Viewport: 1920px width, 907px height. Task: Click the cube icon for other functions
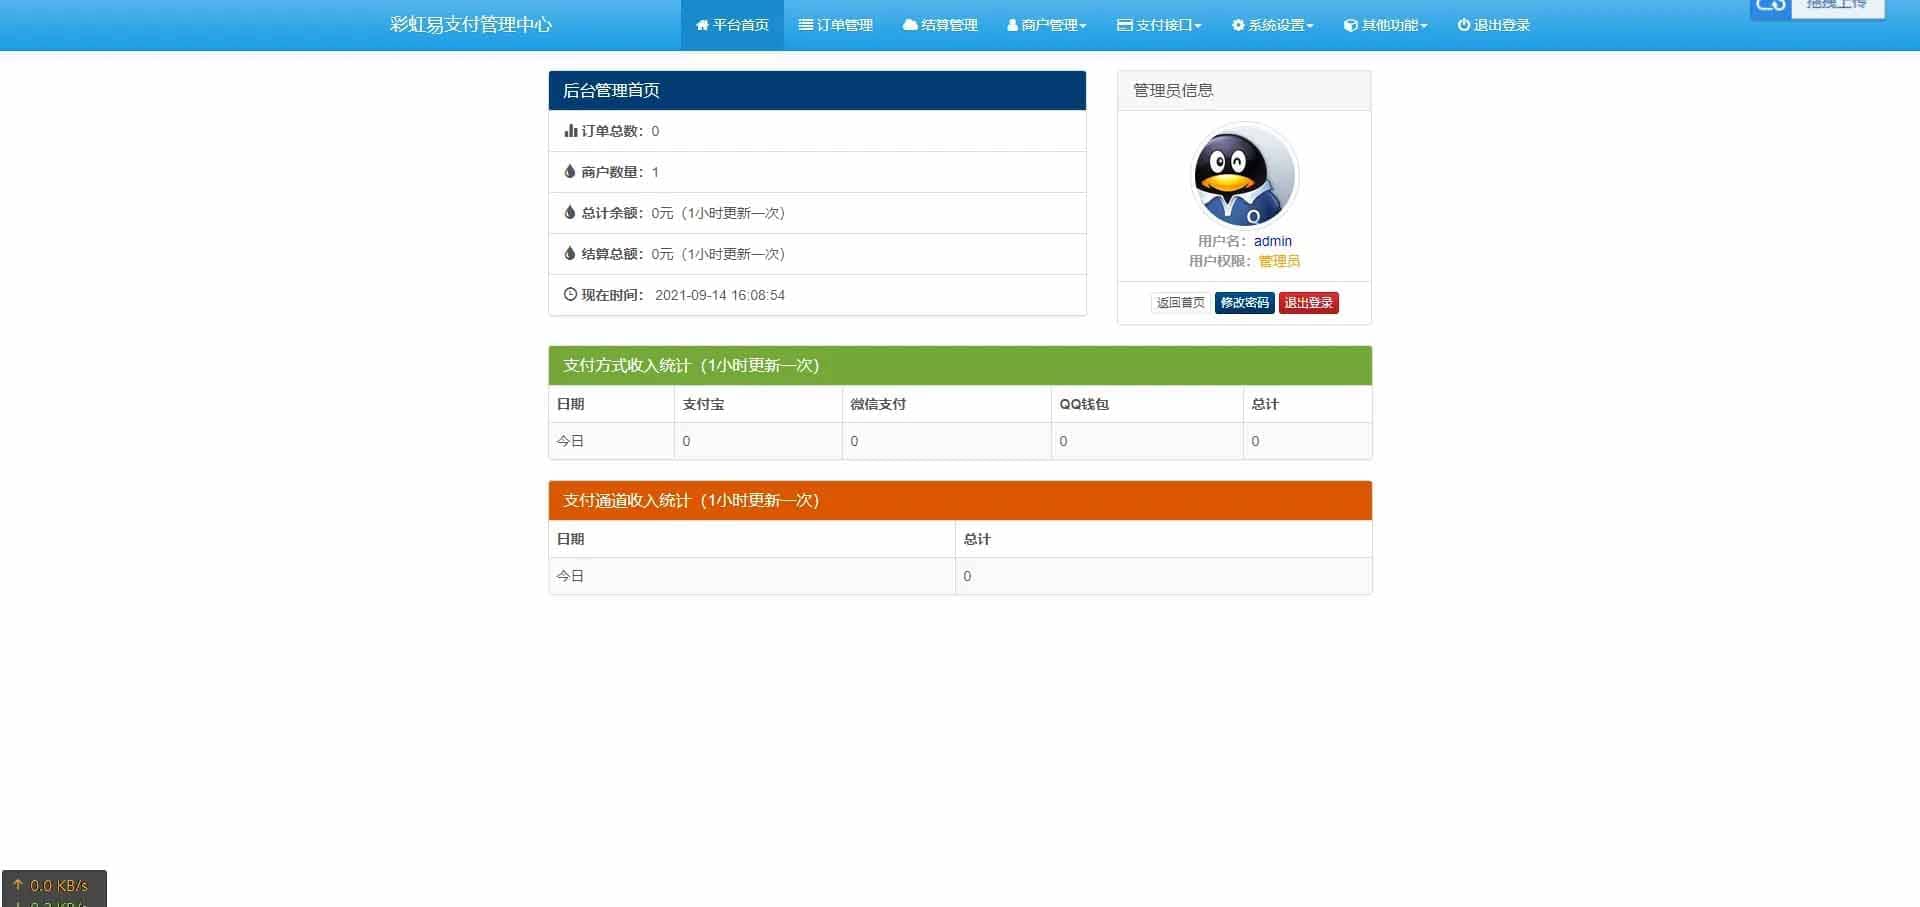coord(1350,25)
